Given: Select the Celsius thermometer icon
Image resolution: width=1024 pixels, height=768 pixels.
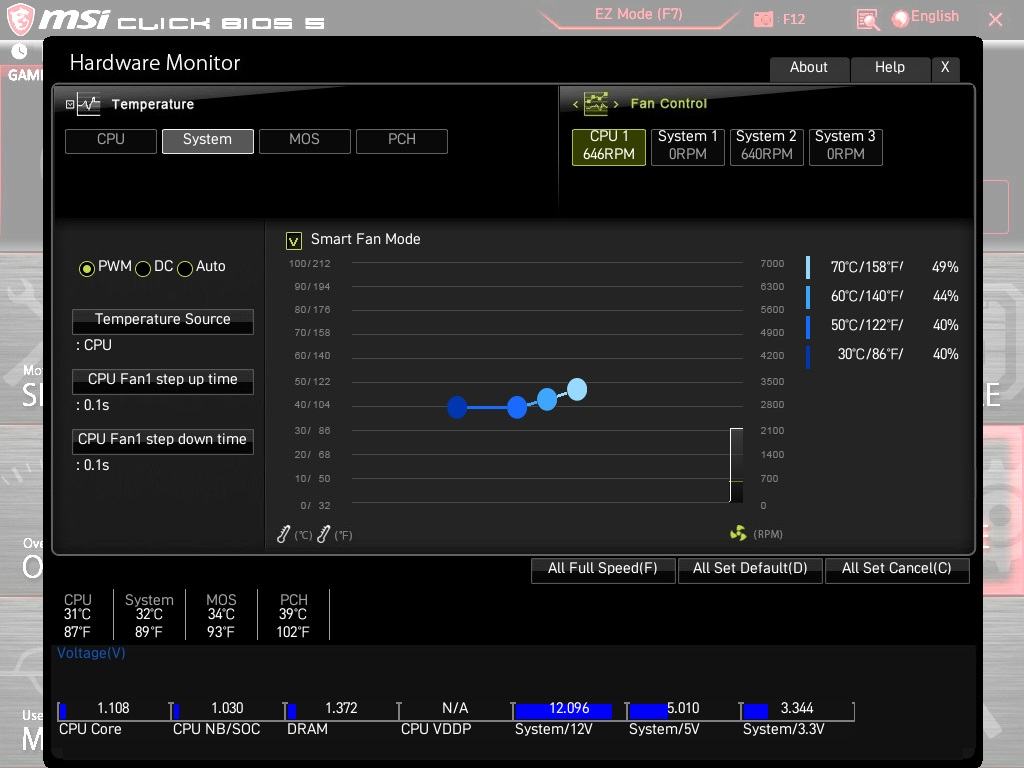Looking at the screenshot, I should pos(283,534).
